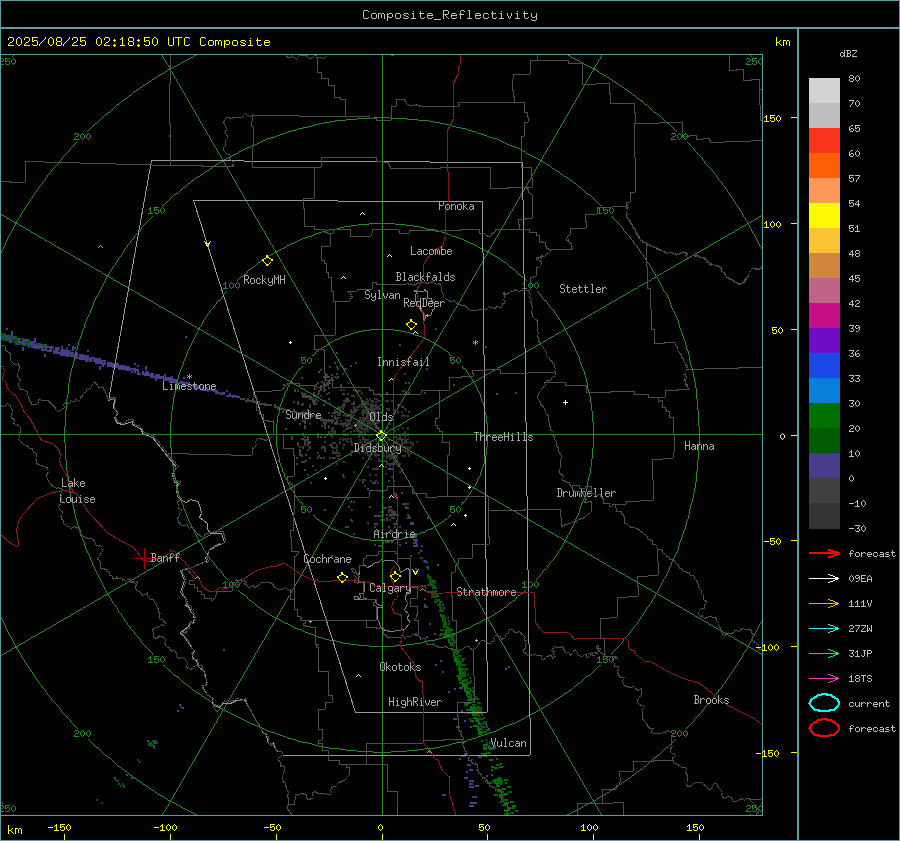This screenshot has width=900, height=841.
Task: Select the yellow V marker east of Calgary
Action: (x=415, y=572)
